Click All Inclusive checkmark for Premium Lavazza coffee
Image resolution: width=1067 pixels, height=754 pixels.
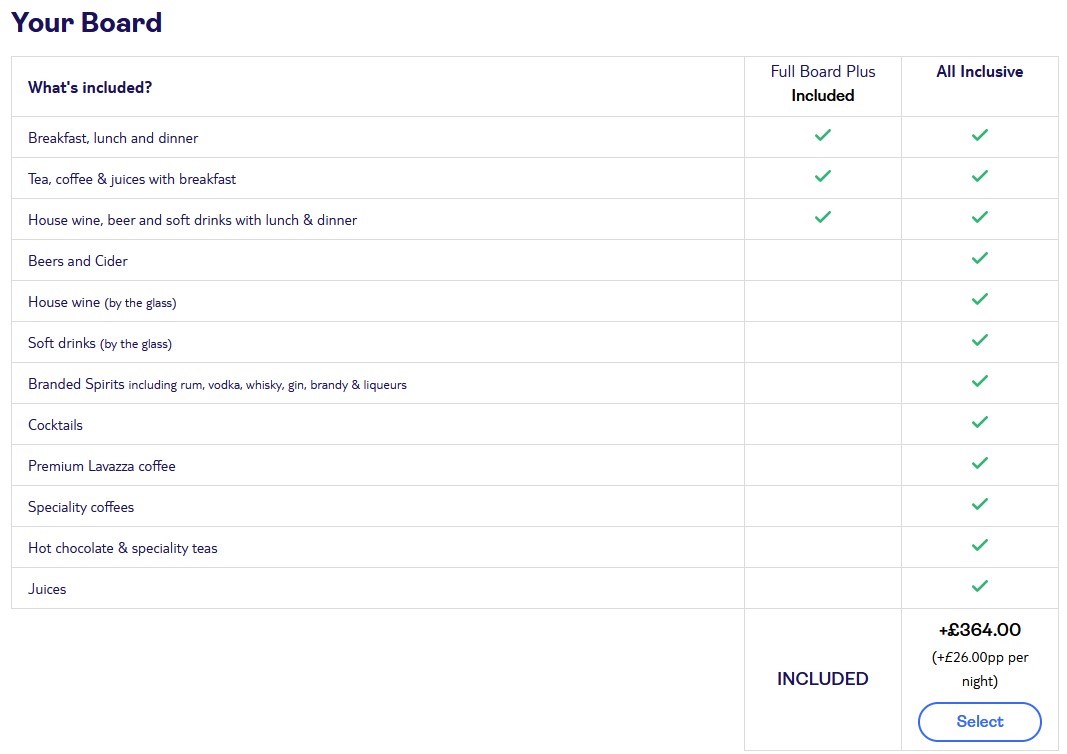click(980, 463)
